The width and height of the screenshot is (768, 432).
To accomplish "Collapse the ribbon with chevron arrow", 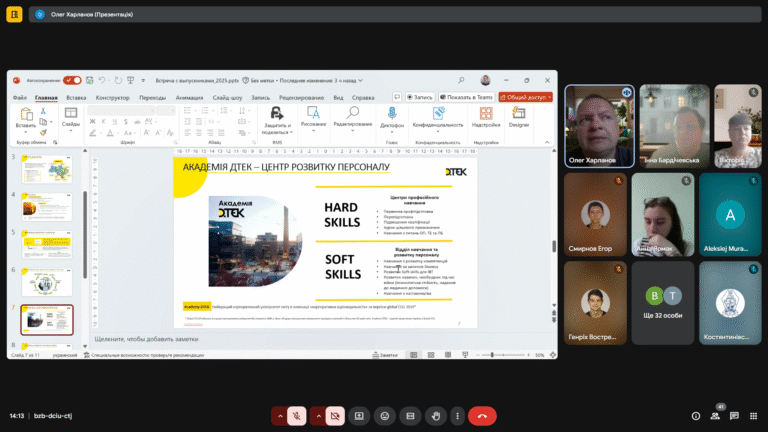I will pos(547,143).
